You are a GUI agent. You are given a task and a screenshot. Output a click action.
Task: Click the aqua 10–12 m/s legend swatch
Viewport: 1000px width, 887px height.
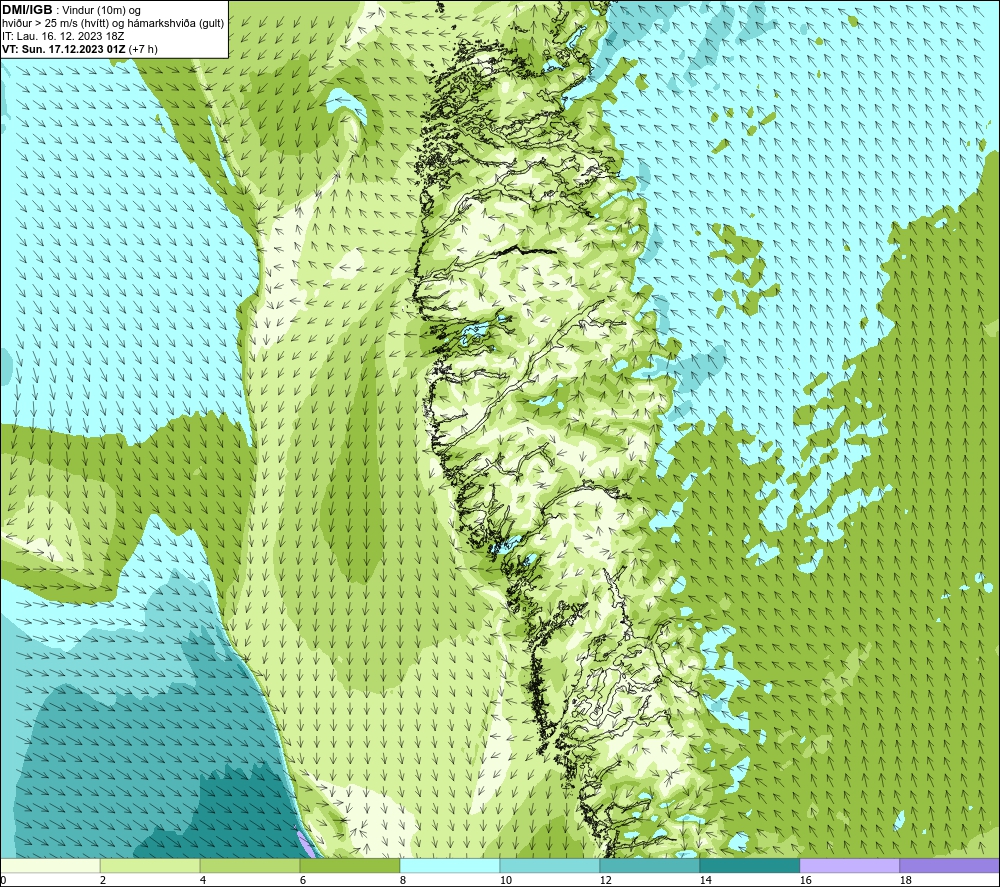(550, 865)
